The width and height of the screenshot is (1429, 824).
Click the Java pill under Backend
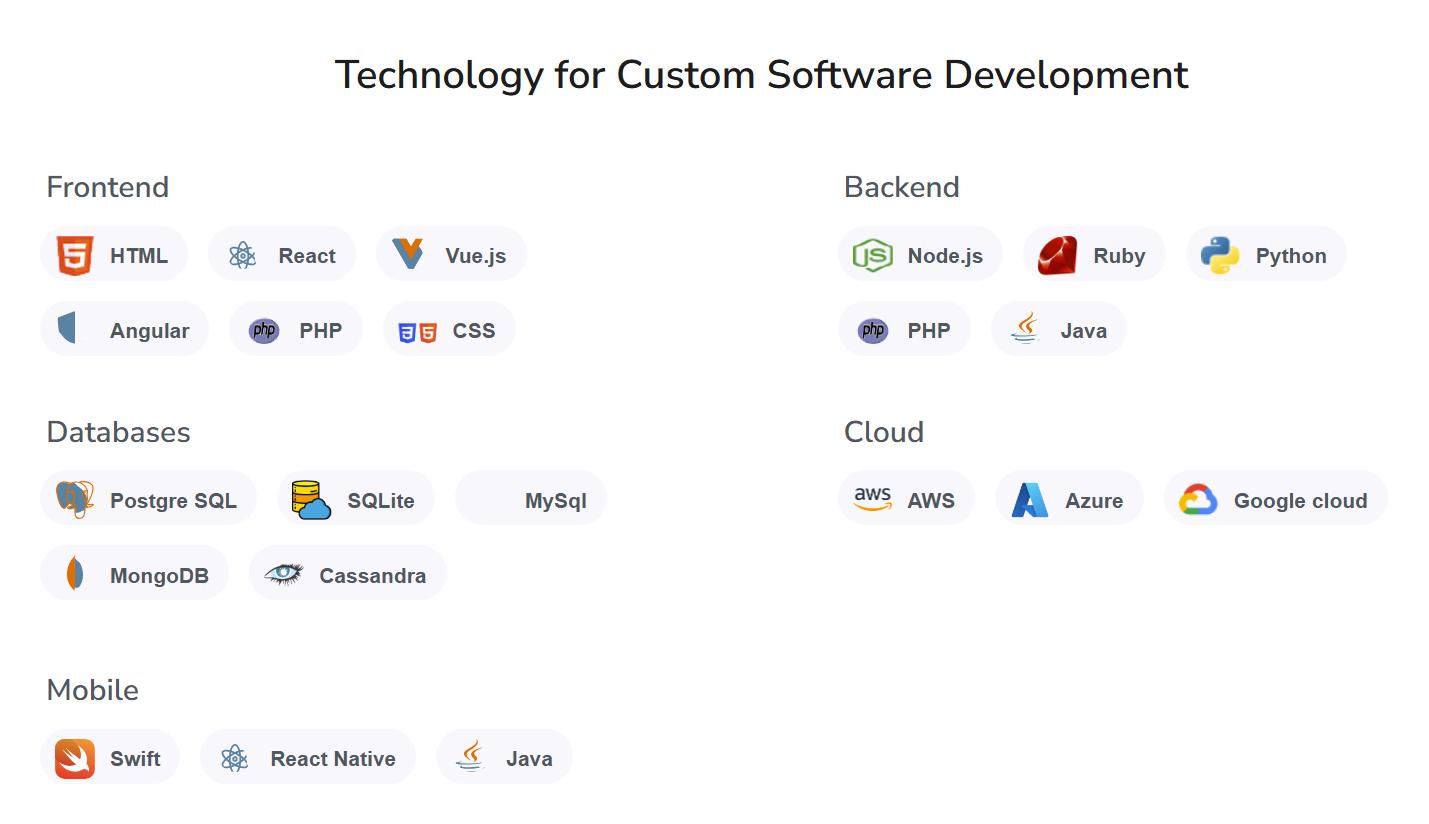(1059, 330)
